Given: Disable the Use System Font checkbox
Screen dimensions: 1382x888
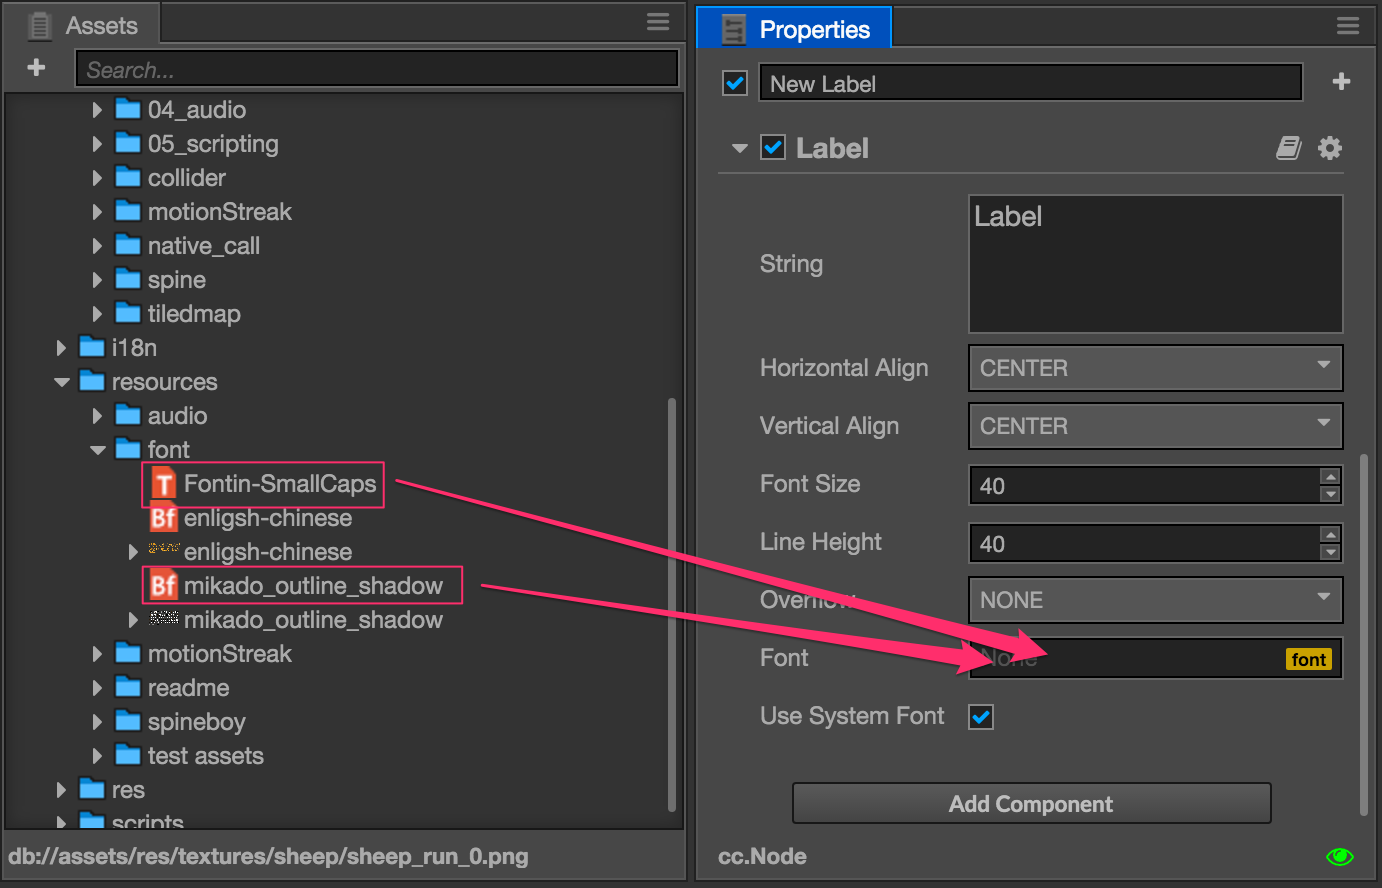Looking at the screenshot, I should coord(981,717).
